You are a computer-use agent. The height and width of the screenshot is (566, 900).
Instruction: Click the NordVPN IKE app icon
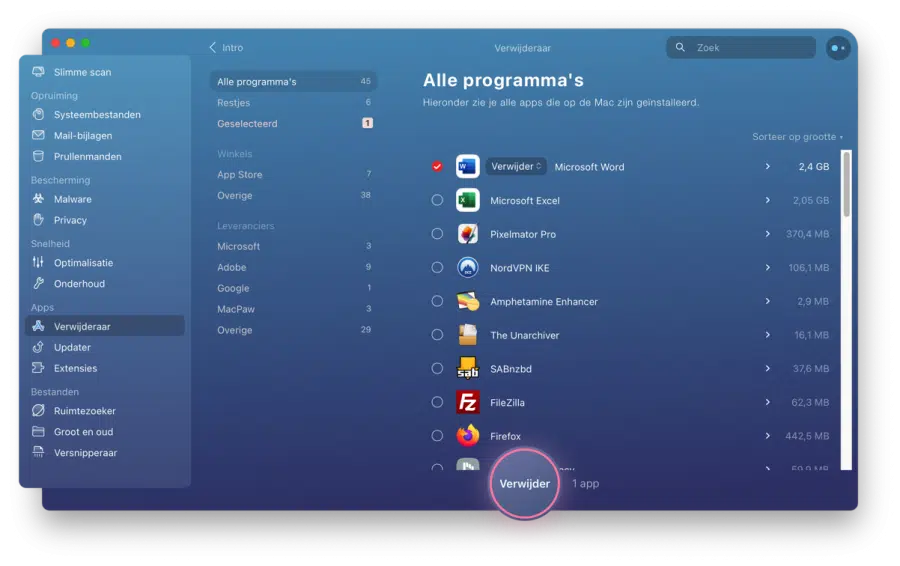click(468, 268)
